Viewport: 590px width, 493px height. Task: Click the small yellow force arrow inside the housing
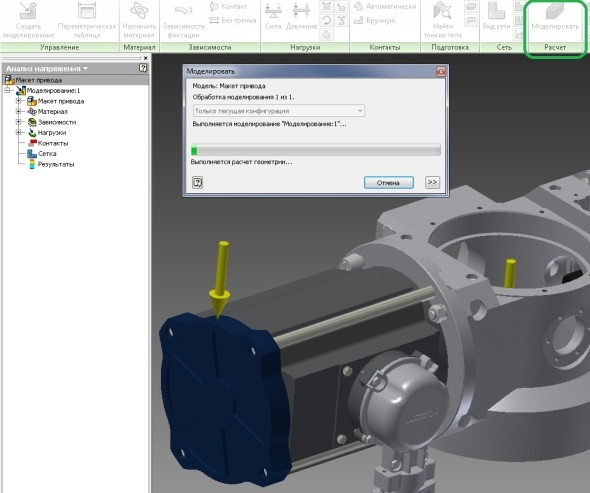[510, 274]
